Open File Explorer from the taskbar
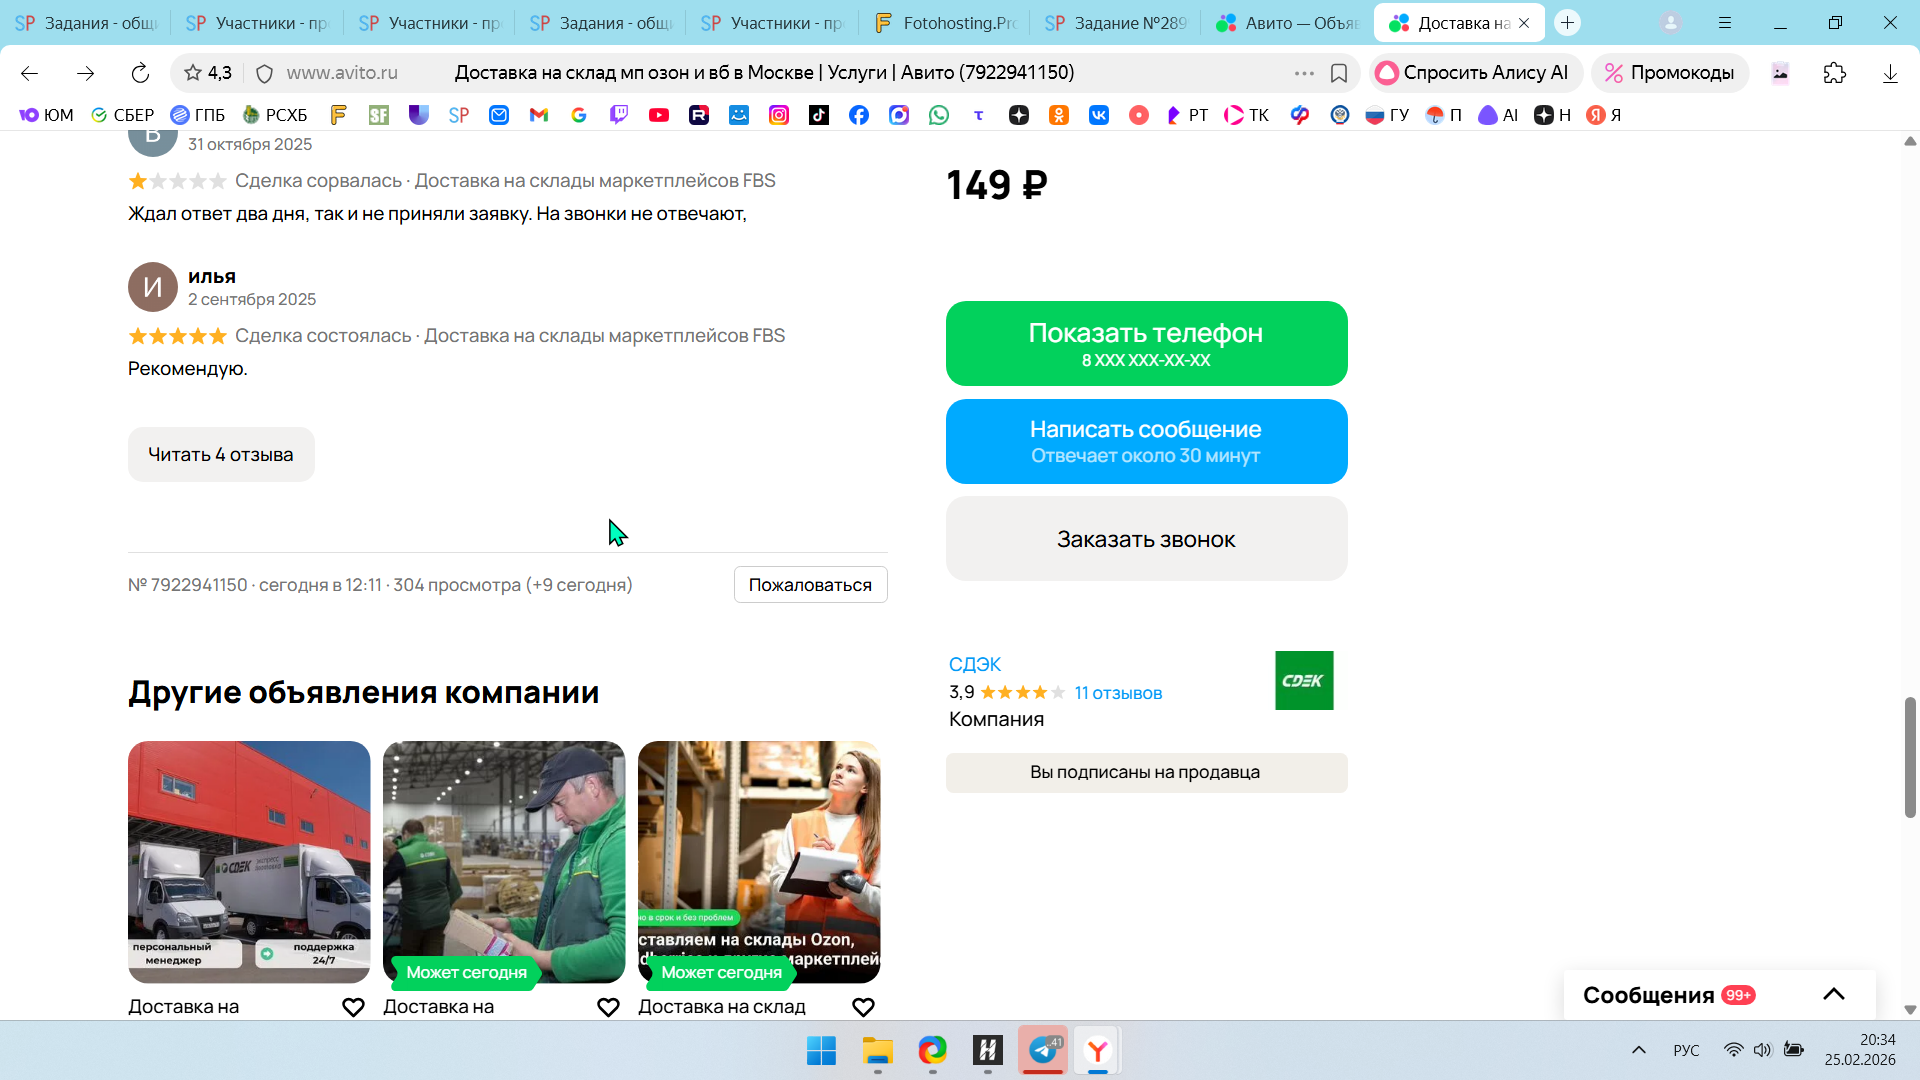This screenshot has width=1920, height=1080. pyautogui.click(x=877, y=1050)
